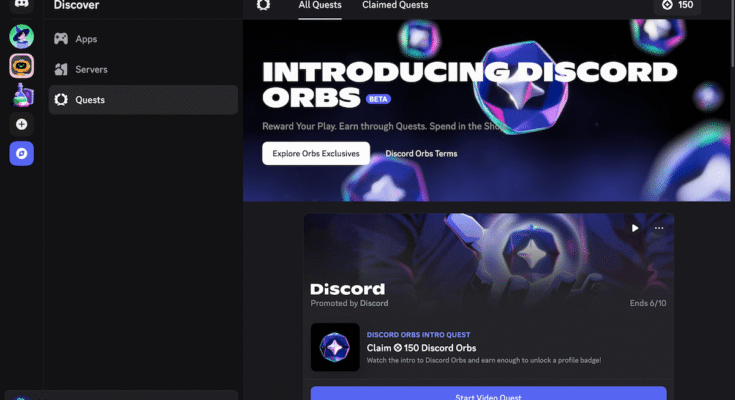Screen dimensions: 735x400
Task: Click the Discover compass icon
Action: click(x=22, y=153)
